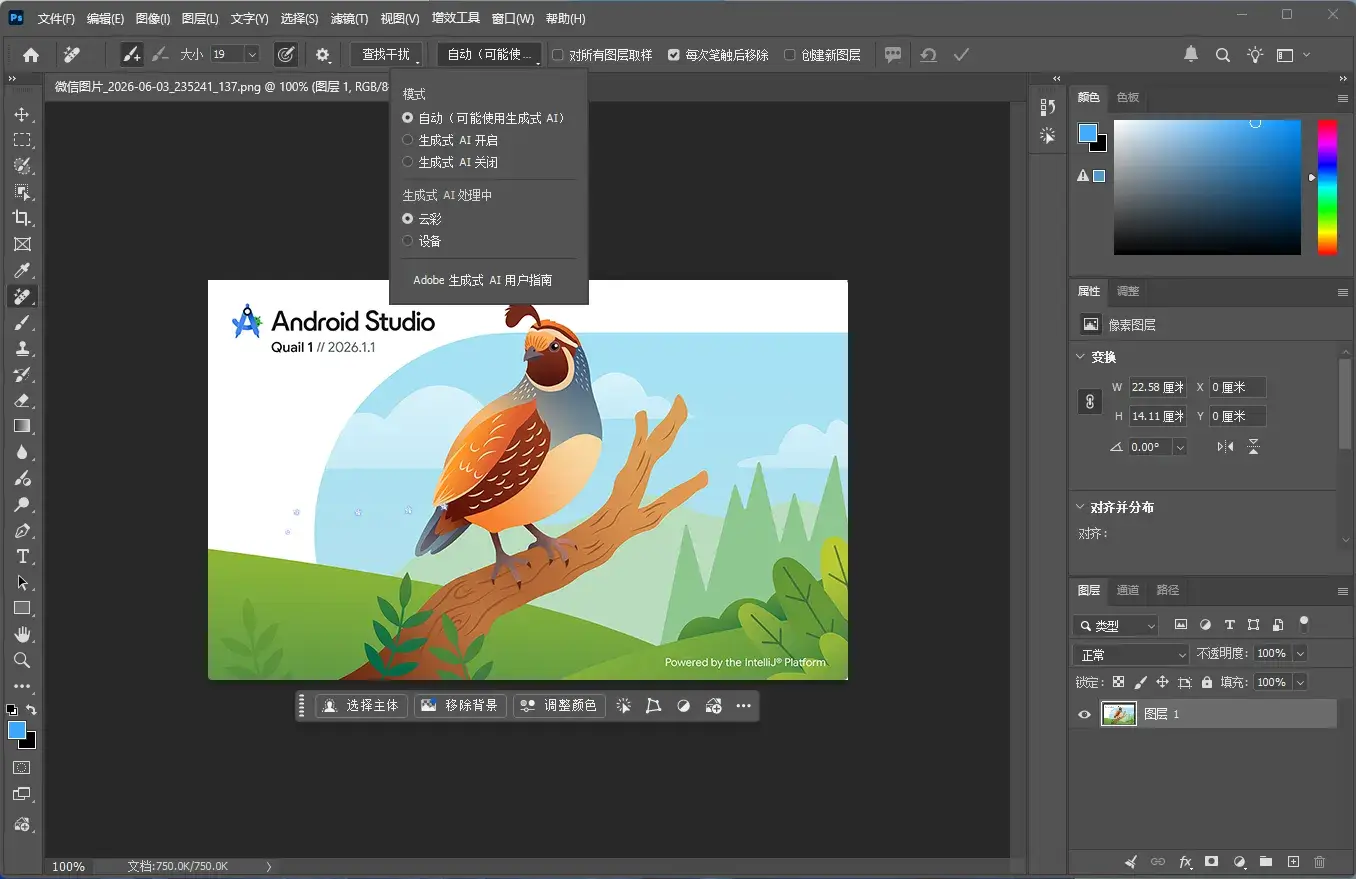
Task: Select the Rectangular Marquee tool
Action: click(x=22, y=140)
